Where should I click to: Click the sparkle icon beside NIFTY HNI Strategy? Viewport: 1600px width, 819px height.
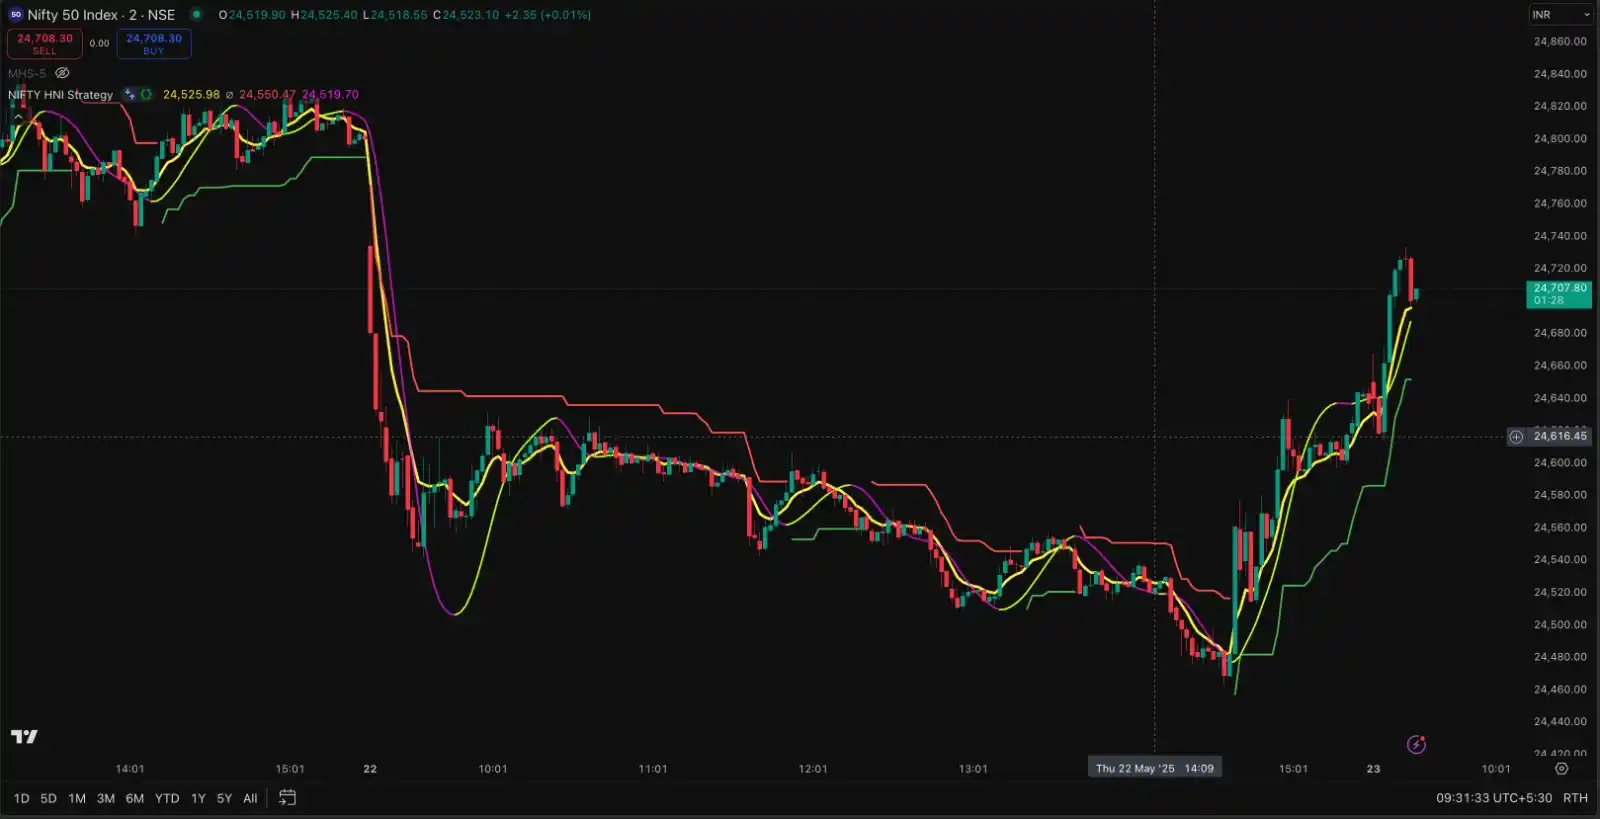click(129, 95)
